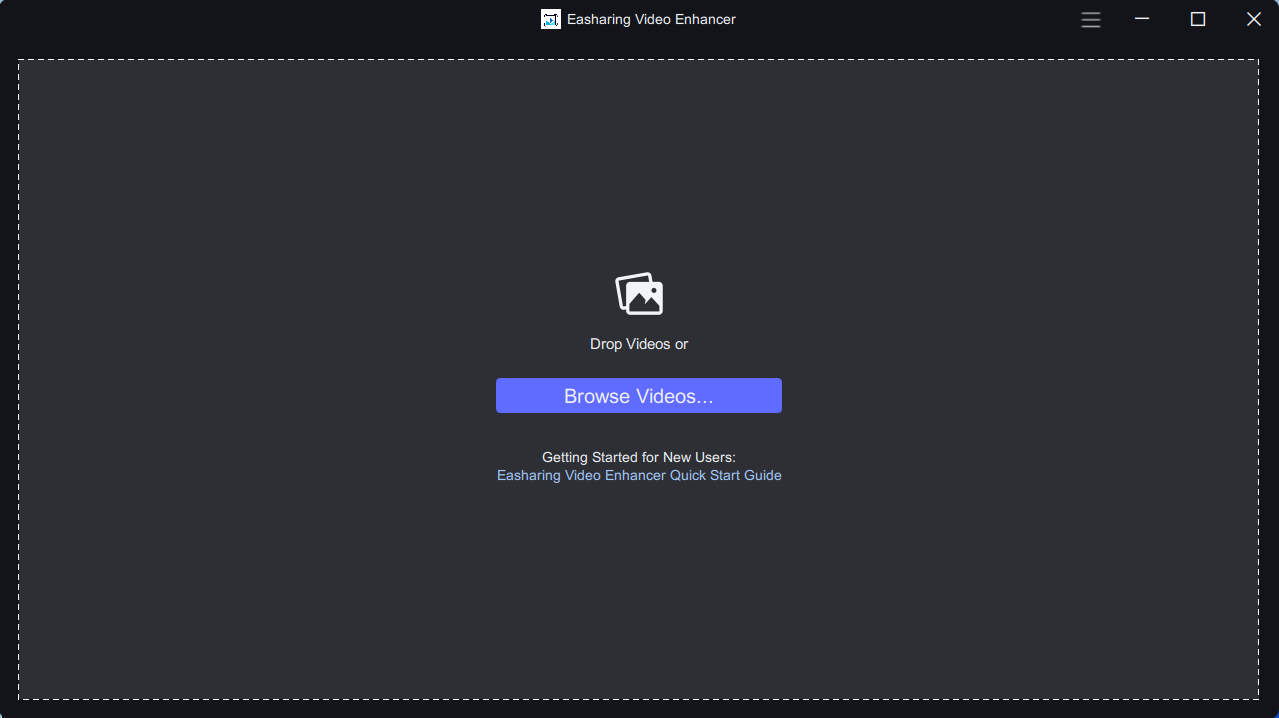
Task: Click the stacked pictures drop icon
Action: coord(639,294)
